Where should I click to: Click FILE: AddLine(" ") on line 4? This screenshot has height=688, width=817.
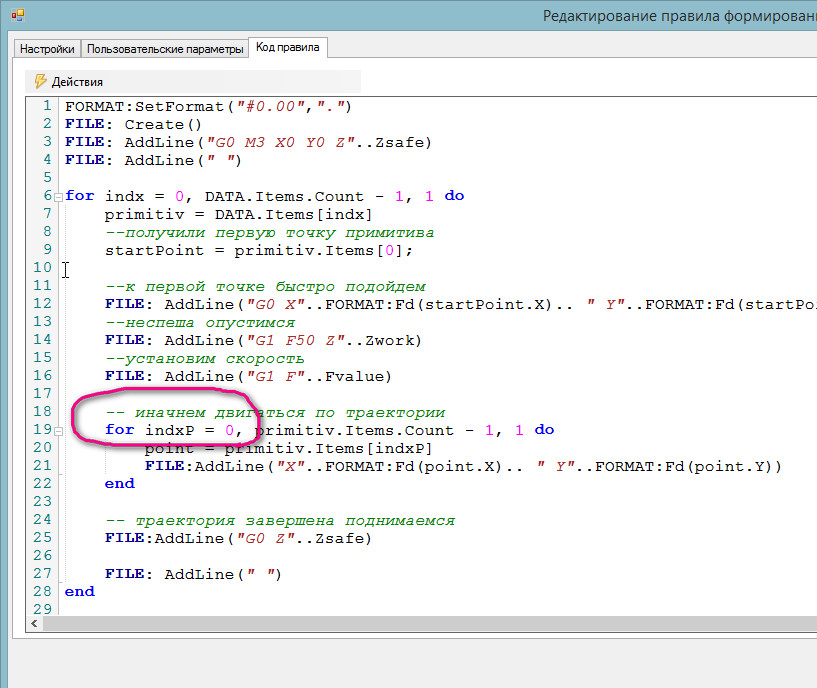[153, 161]
